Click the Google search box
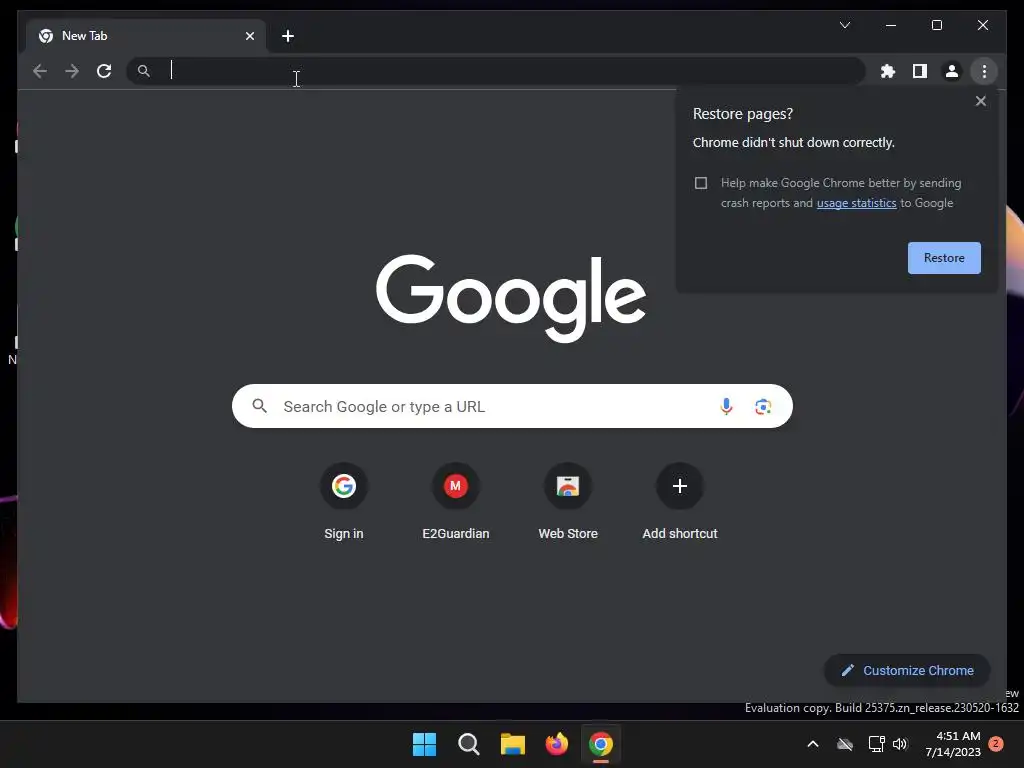1024x768 pixels. tap(512, 406)
